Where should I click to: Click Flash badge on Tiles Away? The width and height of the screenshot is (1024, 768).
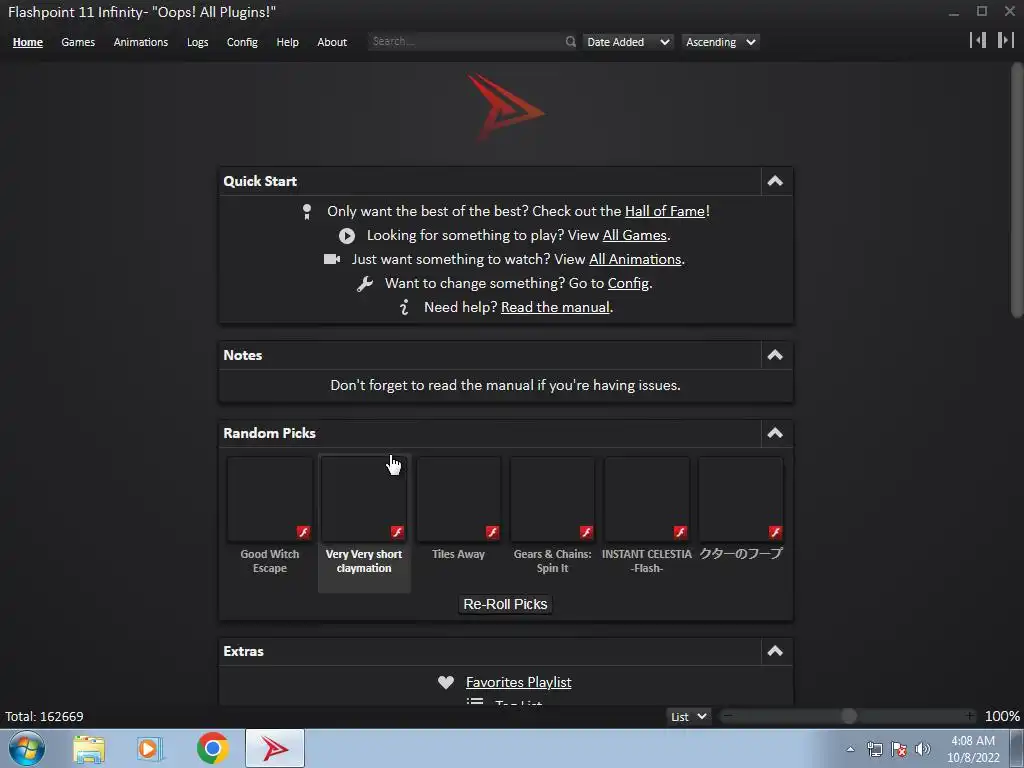(492, 532)
